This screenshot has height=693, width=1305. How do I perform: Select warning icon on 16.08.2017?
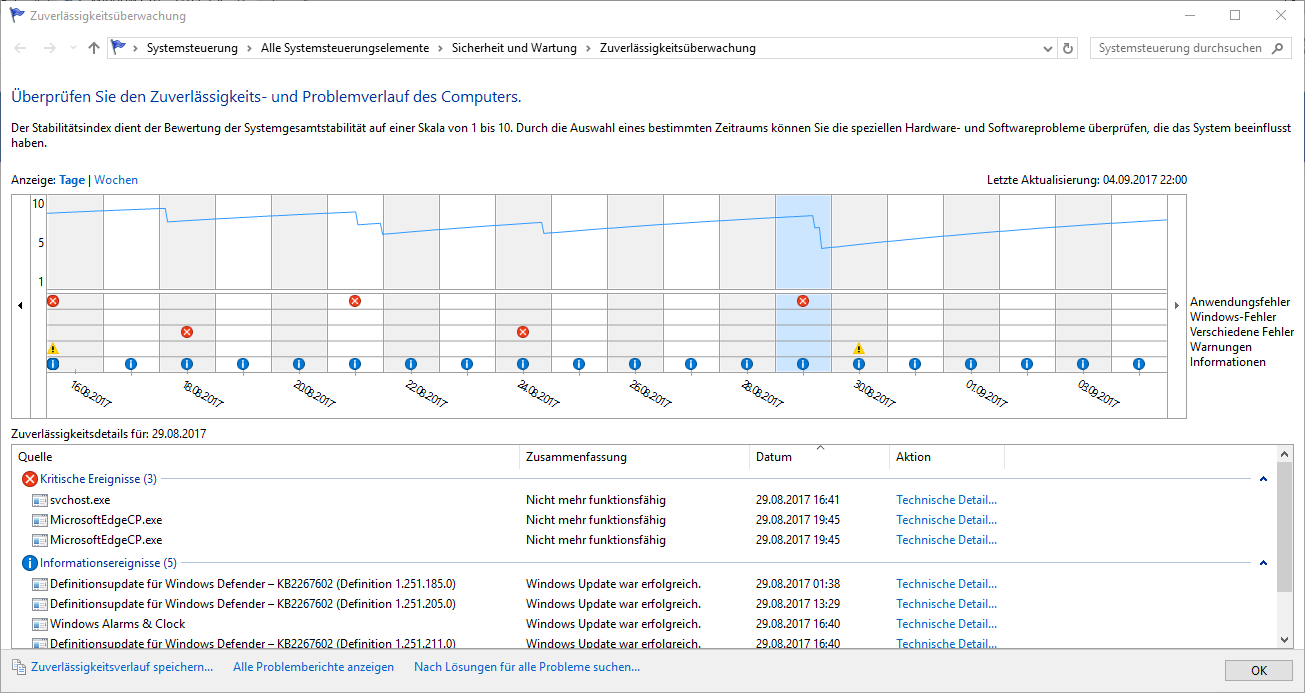[x=53, y=348]
